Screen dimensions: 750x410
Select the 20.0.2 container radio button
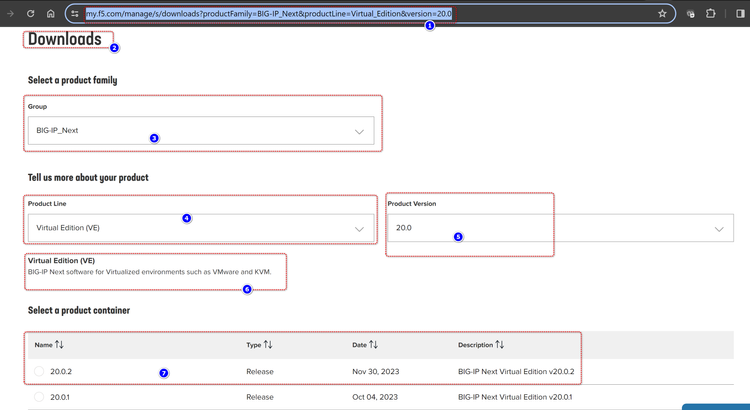click(39, 371)
